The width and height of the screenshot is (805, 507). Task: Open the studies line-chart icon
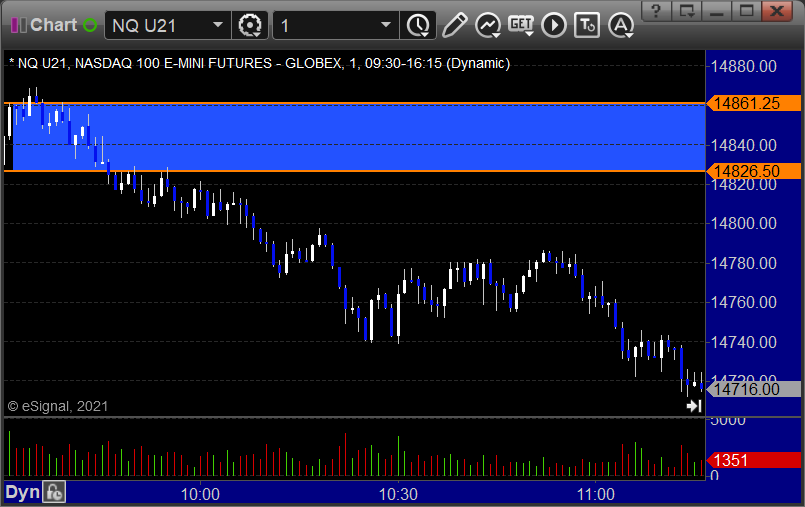point(488,25)
